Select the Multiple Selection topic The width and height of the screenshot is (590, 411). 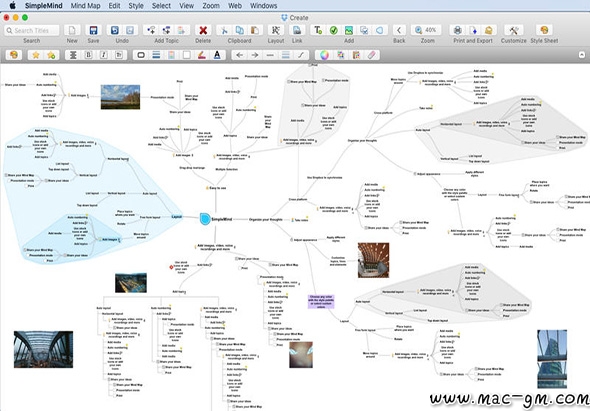pos(227,169)
